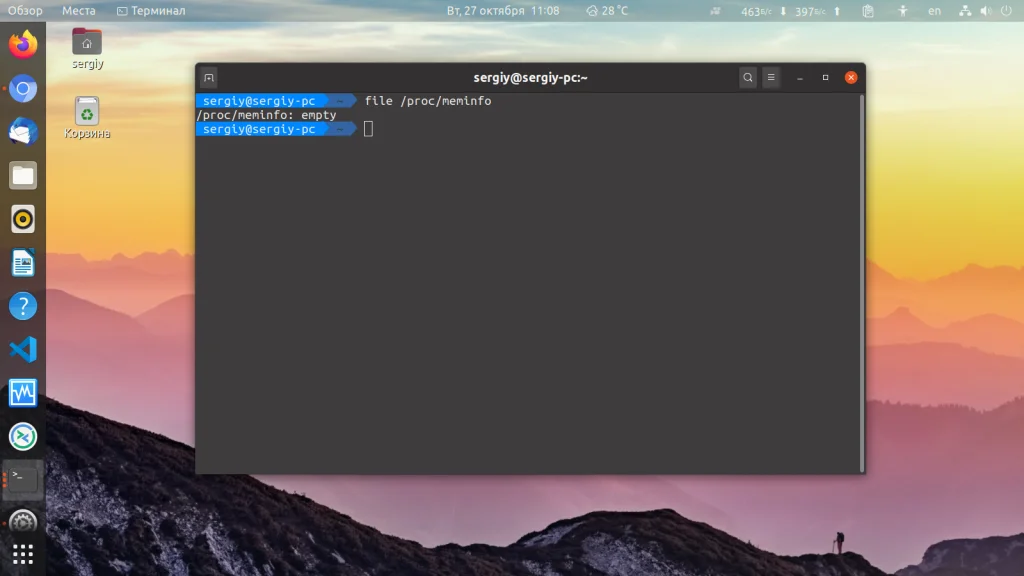Toggle the accessibility menu
This screenshot has width=1024, height=576.
[x=902, y=11]
